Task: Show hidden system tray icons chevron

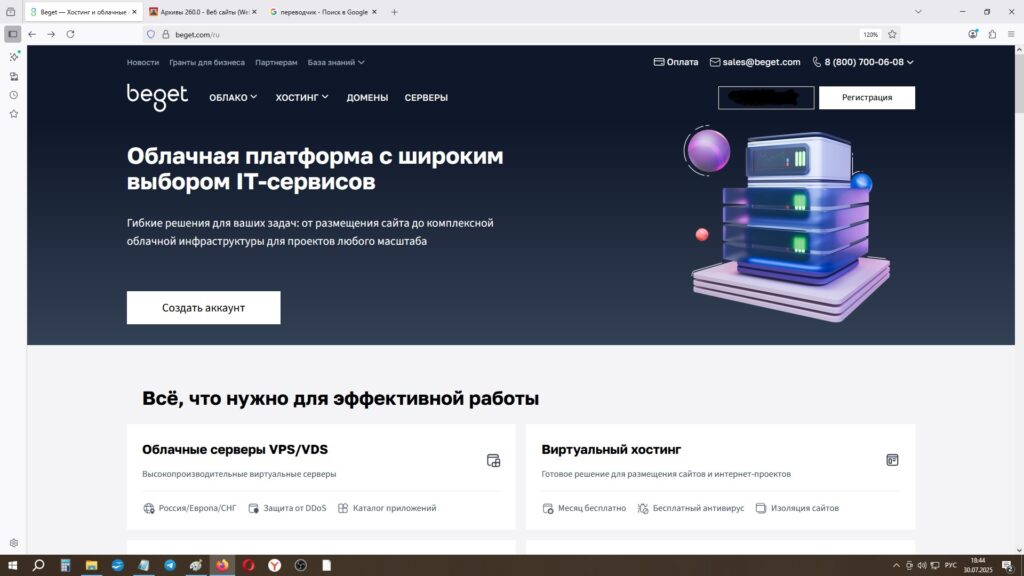Action: [x=896, y=566]
